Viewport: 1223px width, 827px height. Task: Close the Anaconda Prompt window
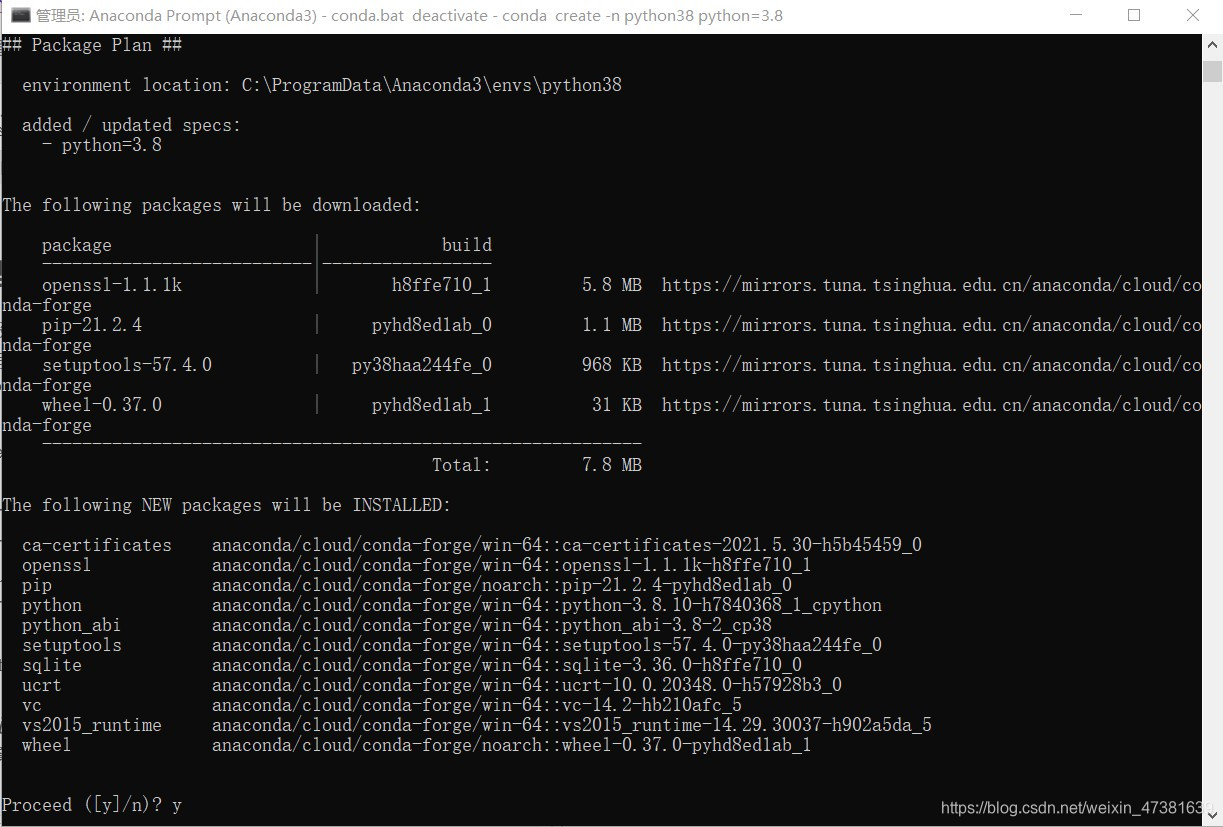(x=1193, y=15)
